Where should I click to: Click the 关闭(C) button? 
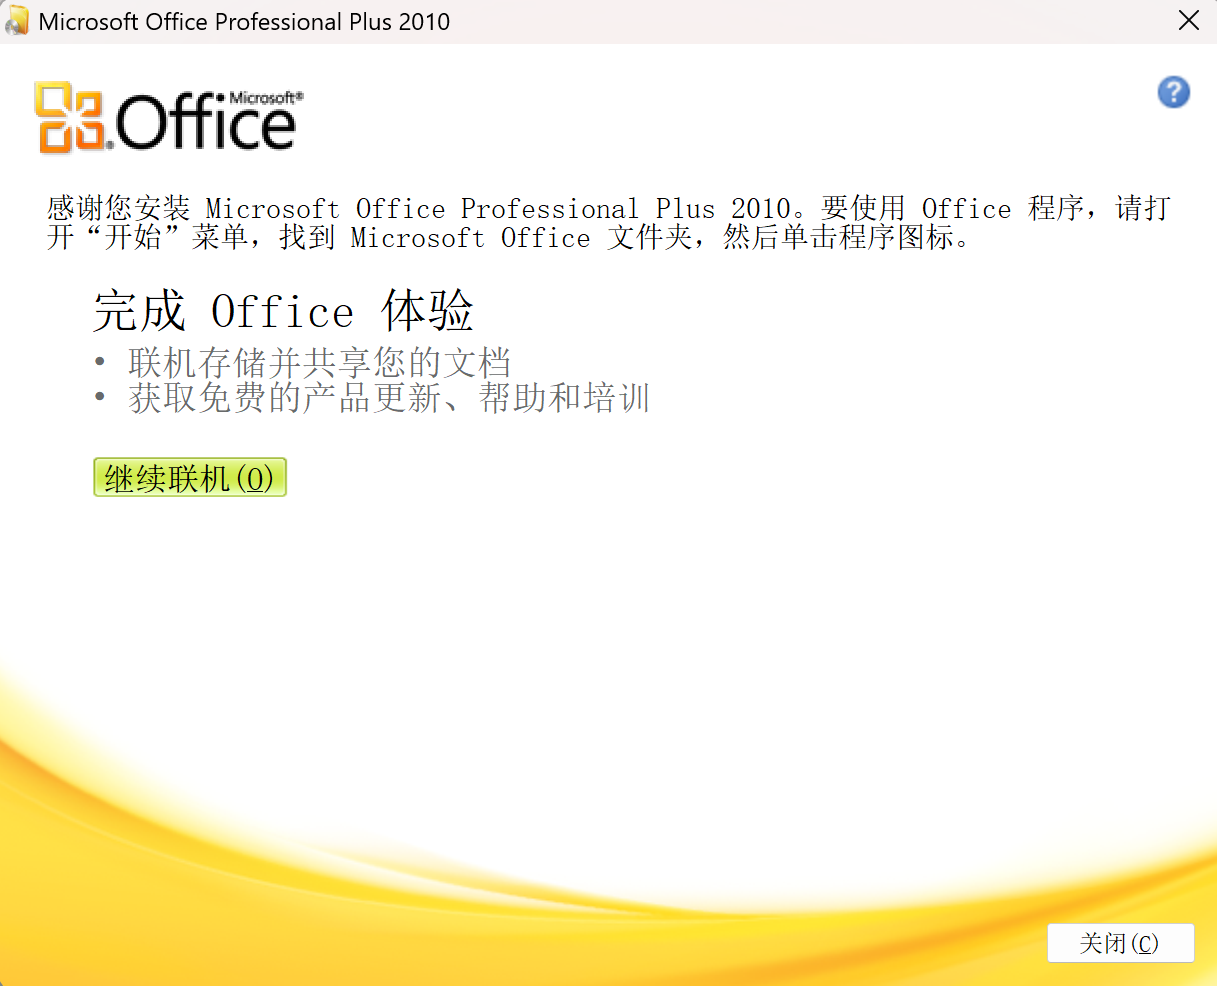pyautogui.click(x=1120, y=943)
